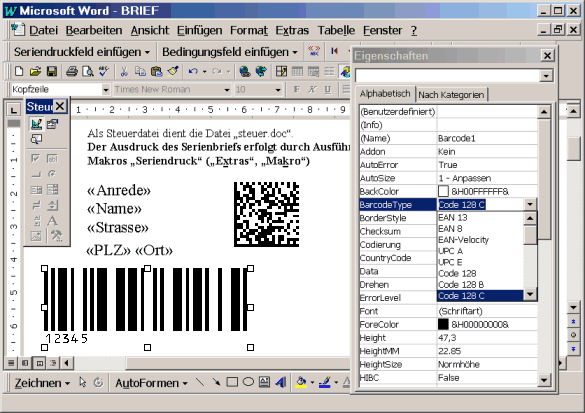Click ruler tab alignment selector L
The width and height of the screenshot is (585, 413).
coord(13,110)
